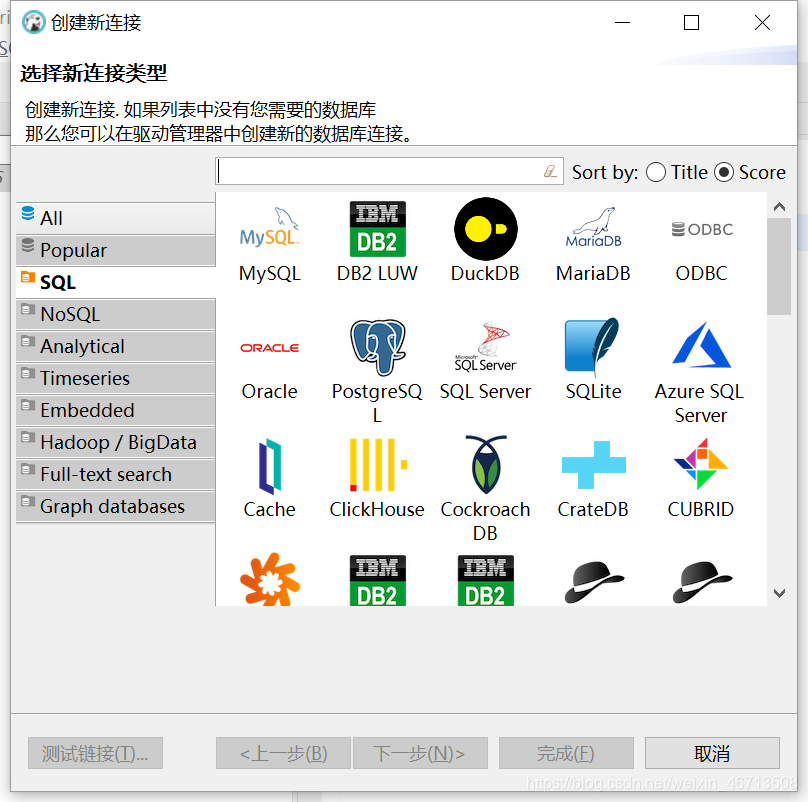Click the 下一步(N)> next button

pyautogui.click(x=419, y=753)
